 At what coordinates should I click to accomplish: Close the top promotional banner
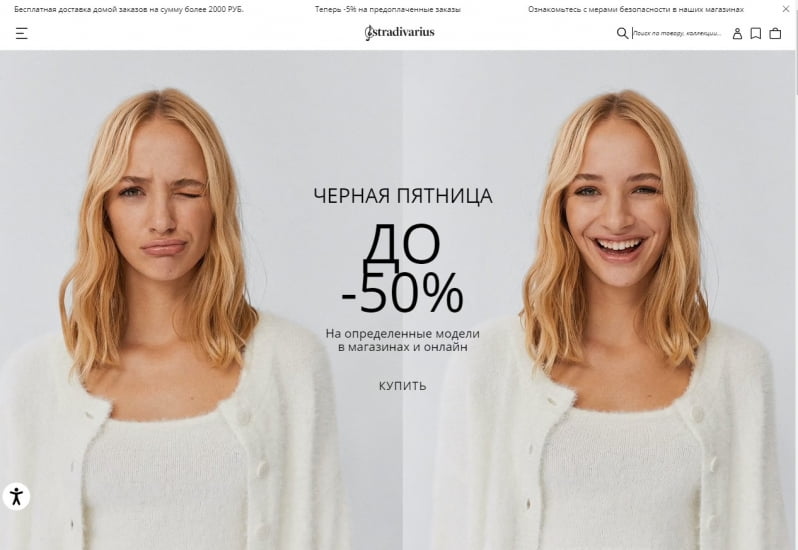[x=786, y=9]
